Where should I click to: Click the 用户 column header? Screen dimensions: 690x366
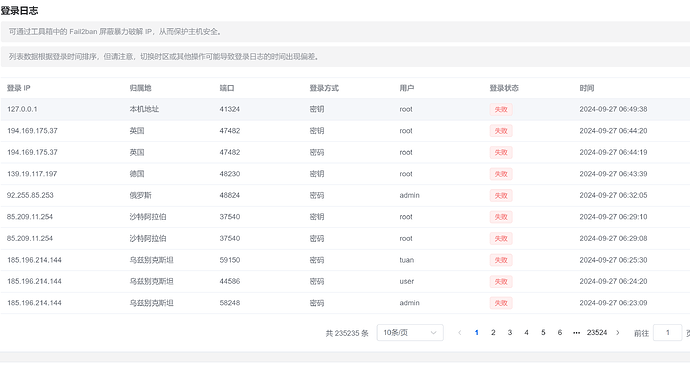(x=407, y=88)
